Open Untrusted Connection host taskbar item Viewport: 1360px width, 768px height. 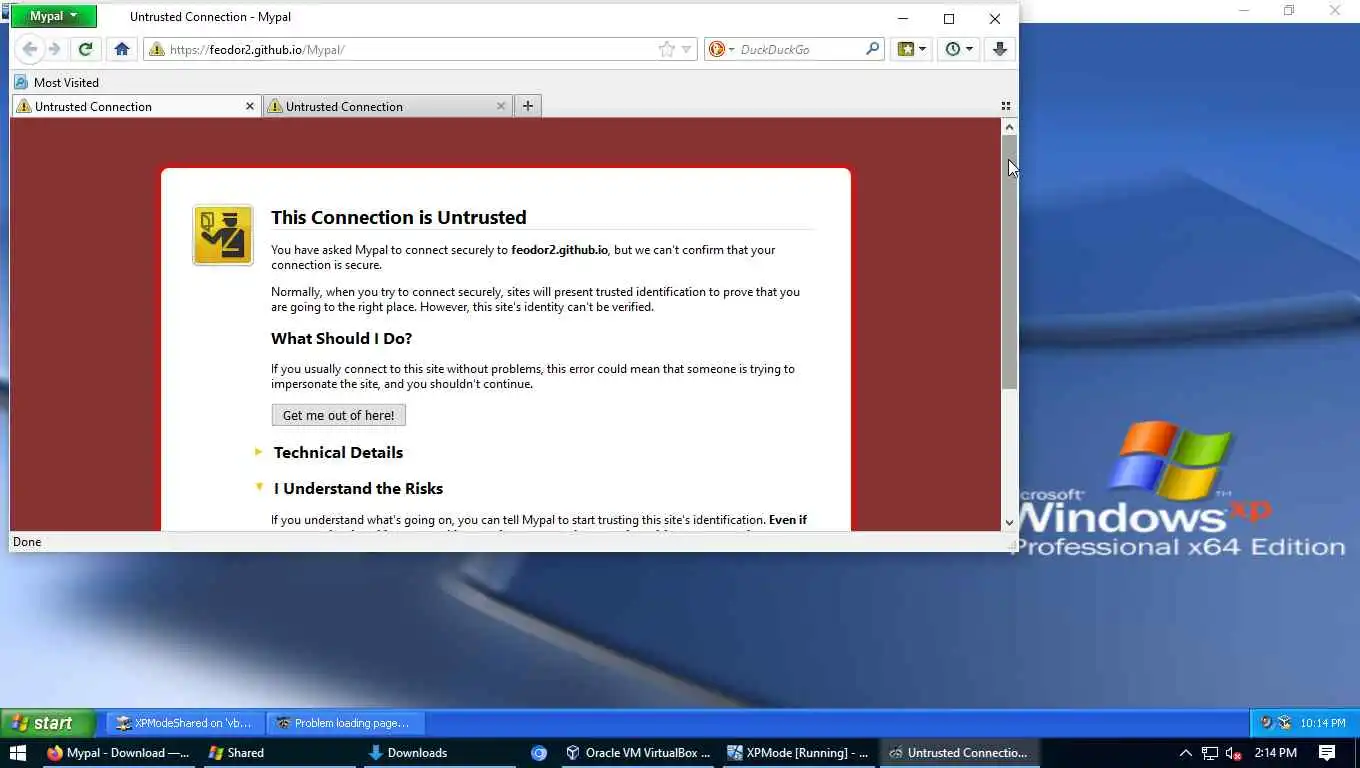(958, 753)
